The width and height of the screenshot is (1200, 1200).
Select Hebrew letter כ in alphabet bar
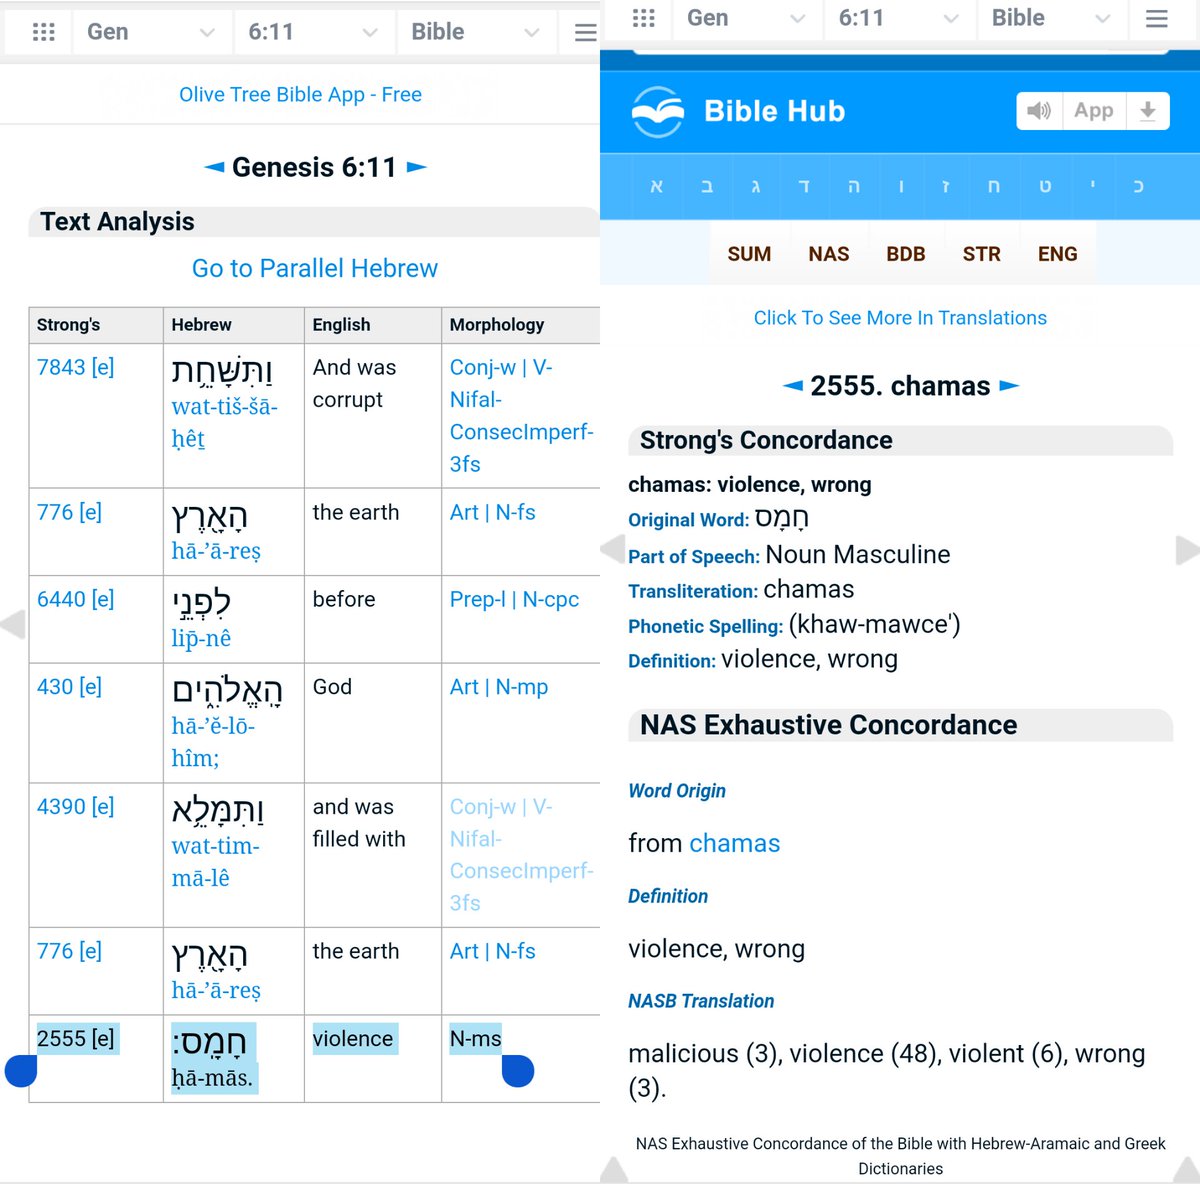coord(1139,187)
